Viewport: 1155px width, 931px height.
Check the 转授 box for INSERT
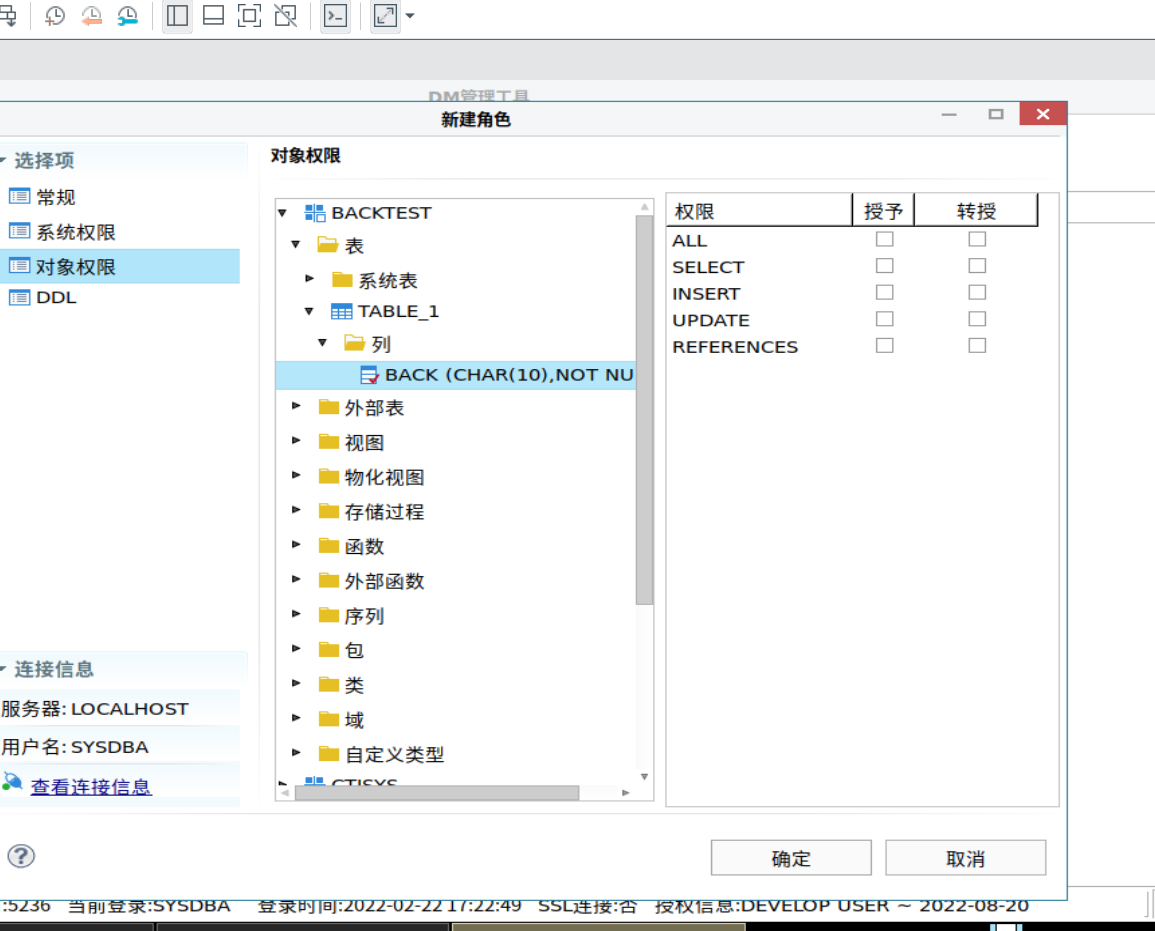click(977, 292)
